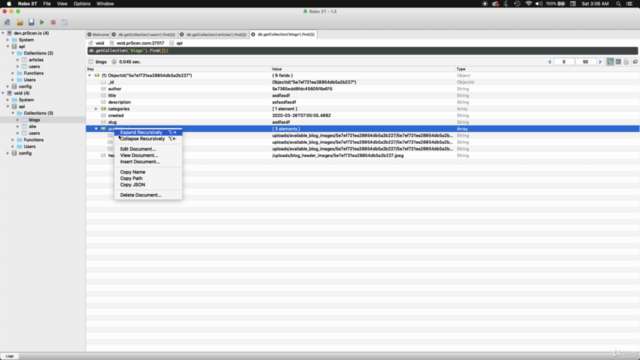This screenshot has height=360, width=640.
Task: Click the Logs button in status bar
Action: coord(9,356)
